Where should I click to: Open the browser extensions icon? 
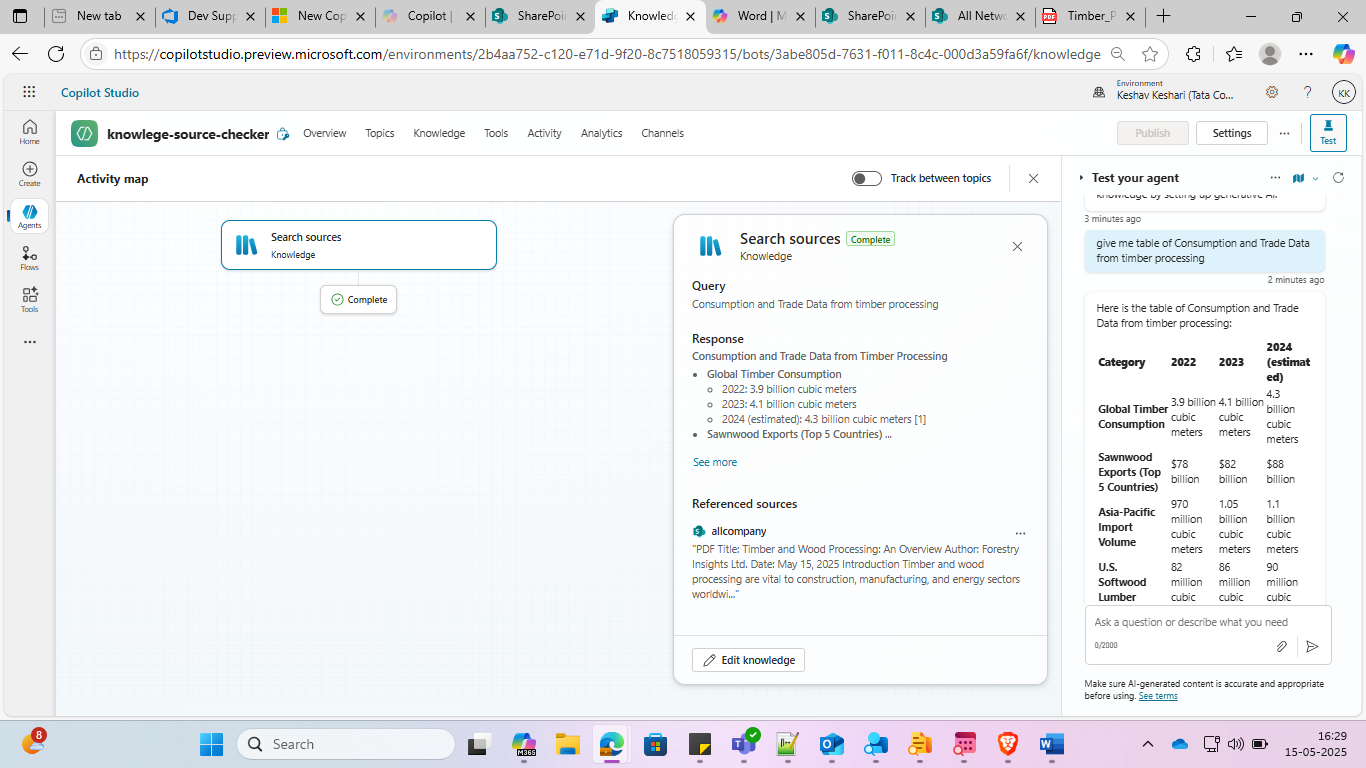1193,54
